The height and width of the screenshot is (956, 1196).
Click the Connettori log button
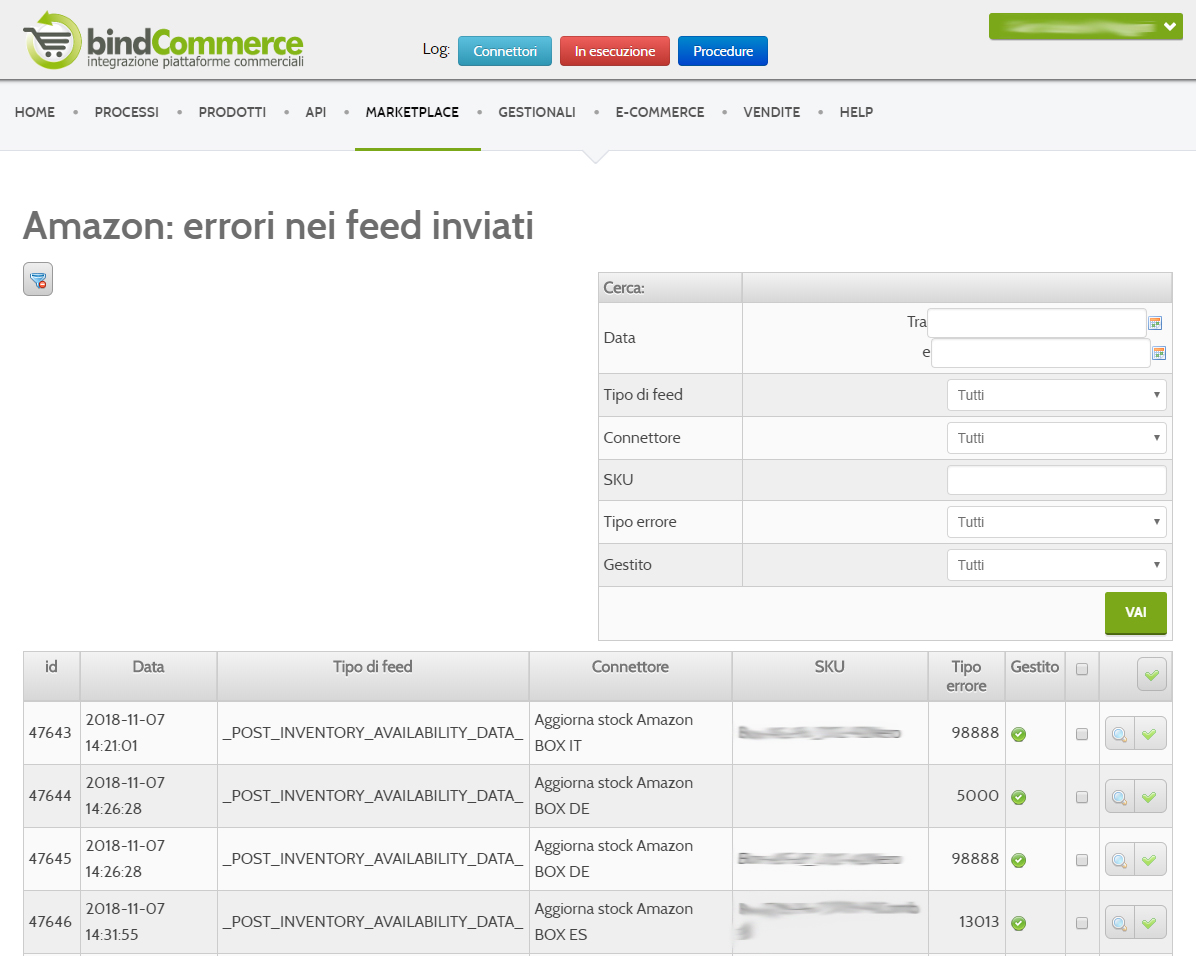tap(505, 51)
